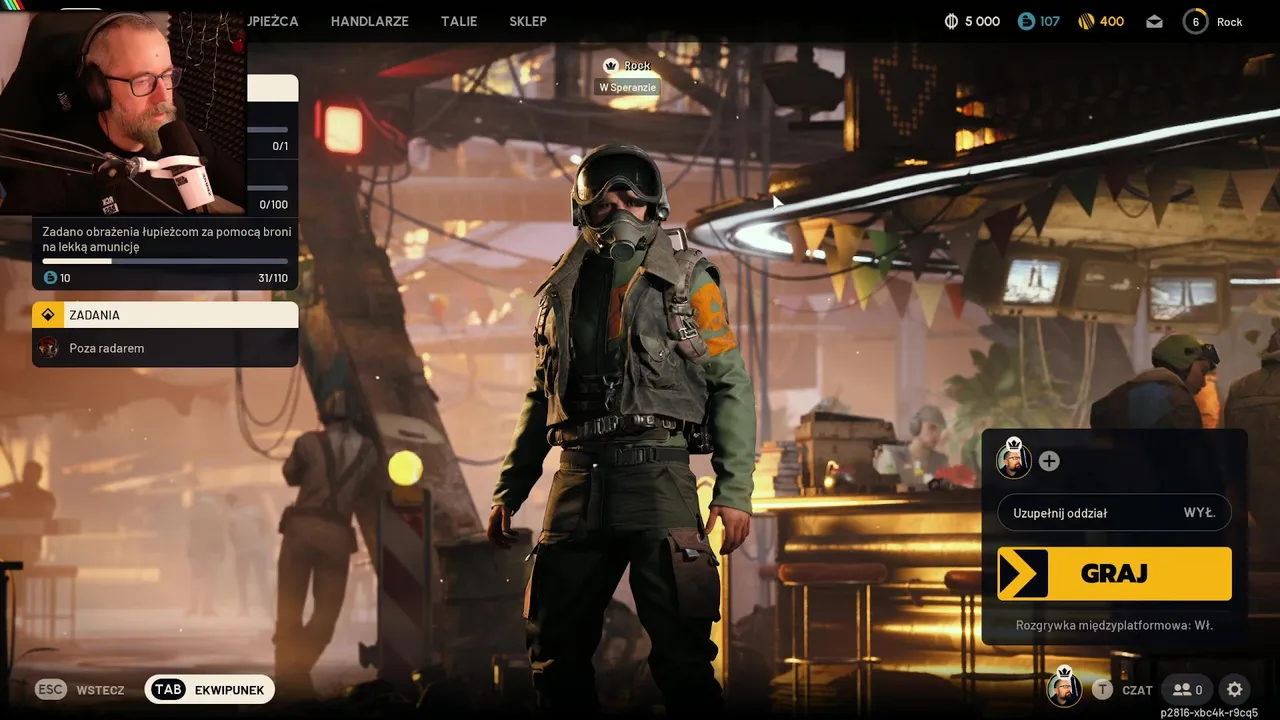Click the crown icon above character
This screenshot has height=720, width=1280.
[611, 65]
